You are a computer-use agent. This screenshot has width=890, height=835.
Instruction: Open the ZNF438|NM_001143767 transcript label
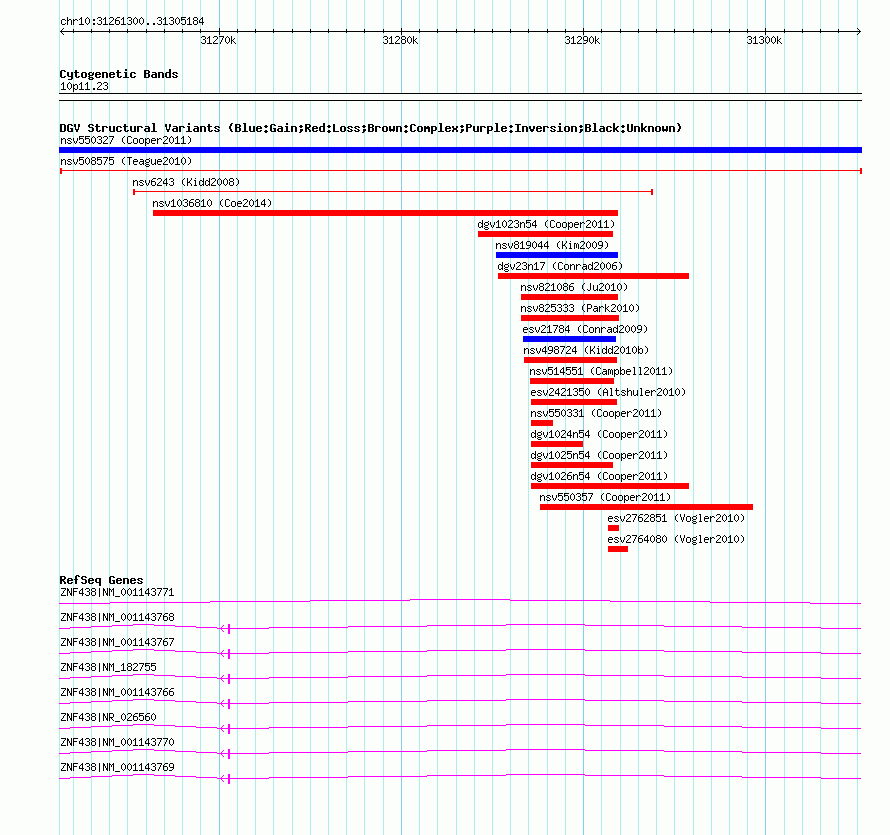click(117, 643)
